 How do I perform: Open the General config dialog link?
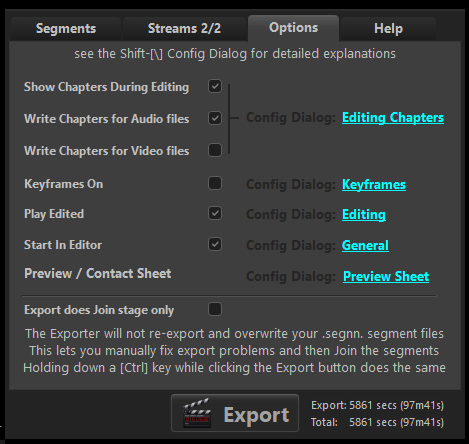pyautogui.click(x=365, y=246)
